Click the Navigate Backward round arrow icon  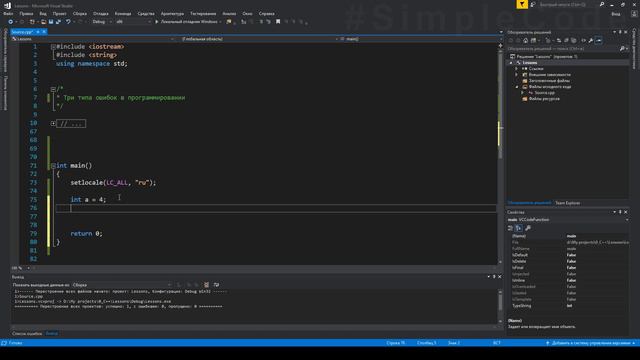(11, 22)
